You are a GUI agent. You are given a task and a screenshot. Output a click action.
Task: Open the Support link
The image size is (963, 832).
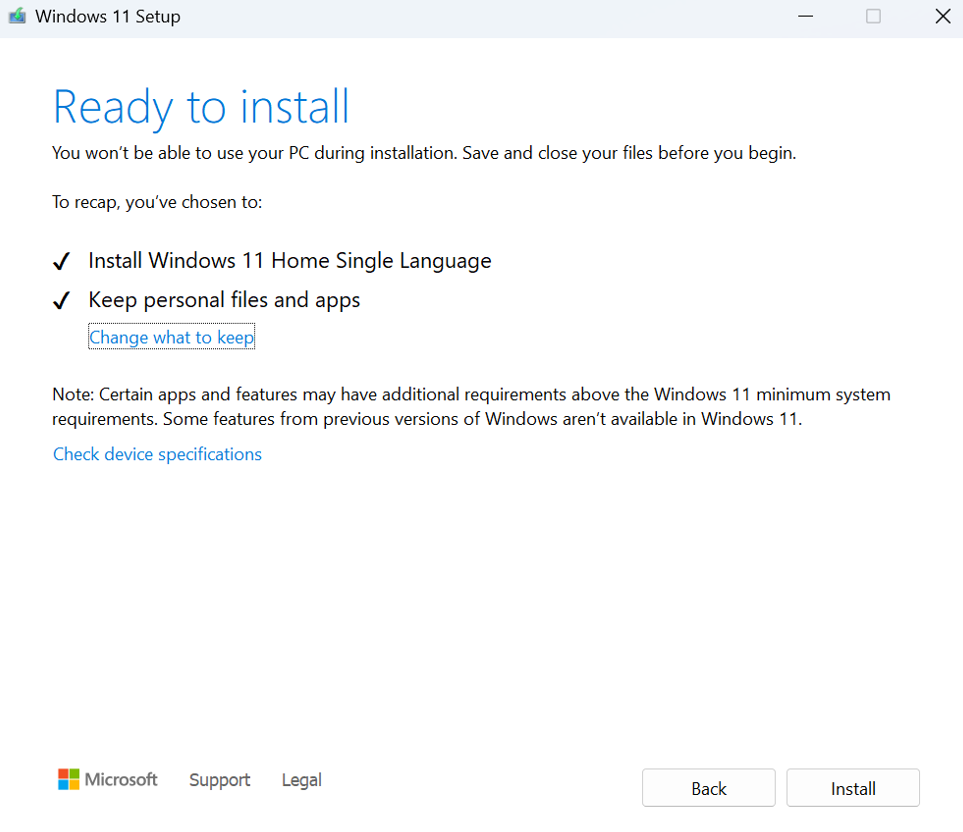coord(219,780)
